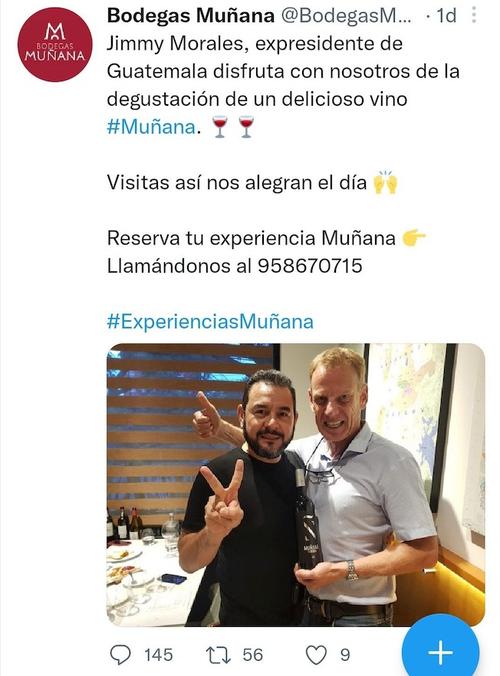Open the #ExperienciasMuñana hashtag
Image resolution: width=500 pixels, height=676 pixels.
[210, 322]
